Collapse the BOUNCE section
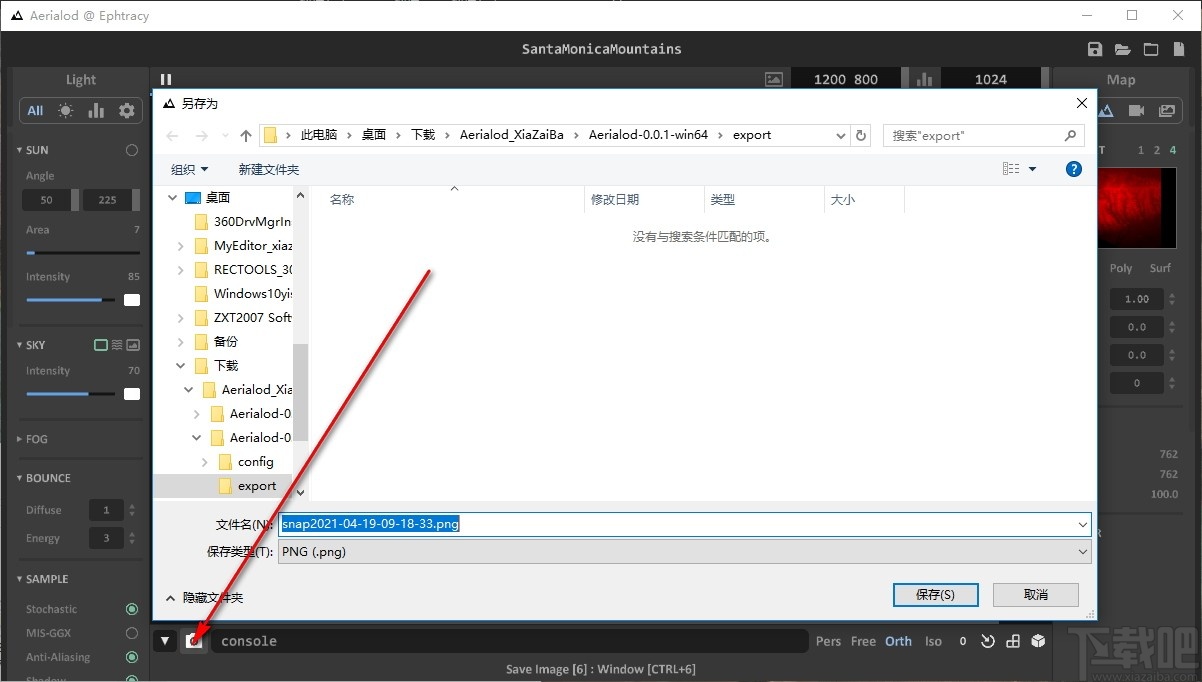This screenshot has height=682, width=1202. click(x=19, y=478)
